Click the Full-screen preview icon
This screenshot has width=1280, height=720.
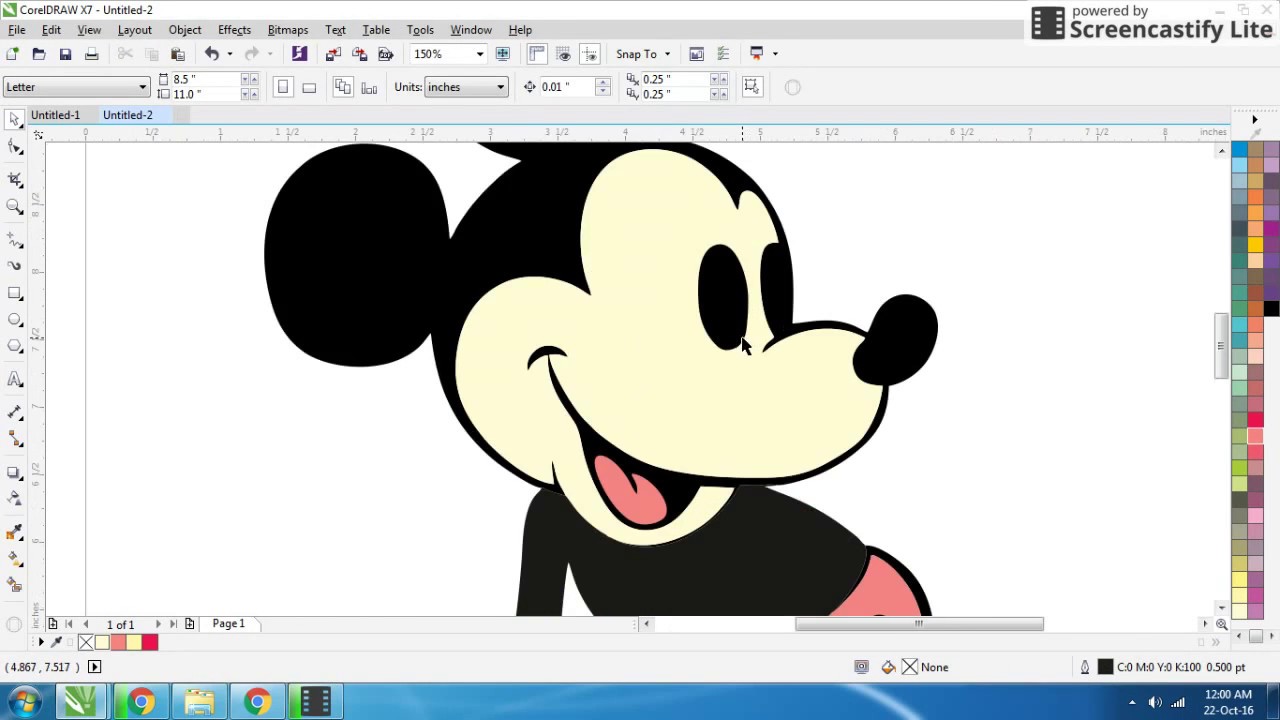[x=503, y=54]
